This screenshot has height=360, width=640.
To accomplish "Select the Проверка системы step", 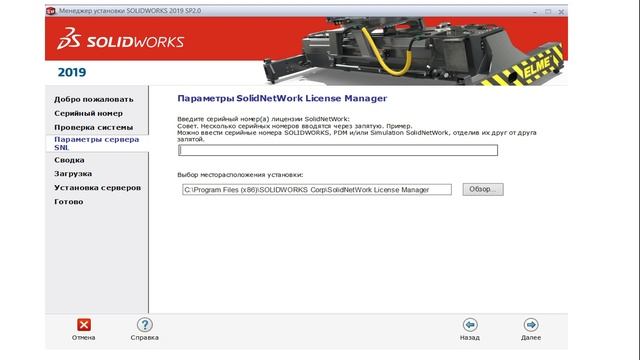I will 93,127.
